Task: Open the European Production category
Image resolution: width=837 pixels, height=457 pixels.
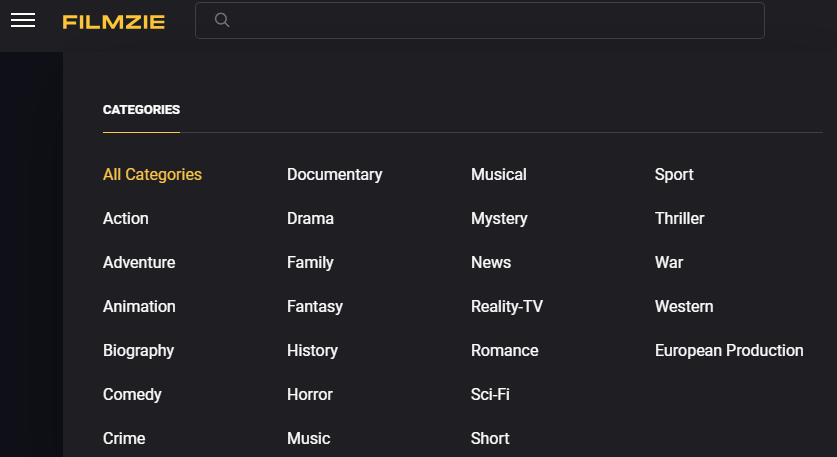Action: click(x=729, y=350)
